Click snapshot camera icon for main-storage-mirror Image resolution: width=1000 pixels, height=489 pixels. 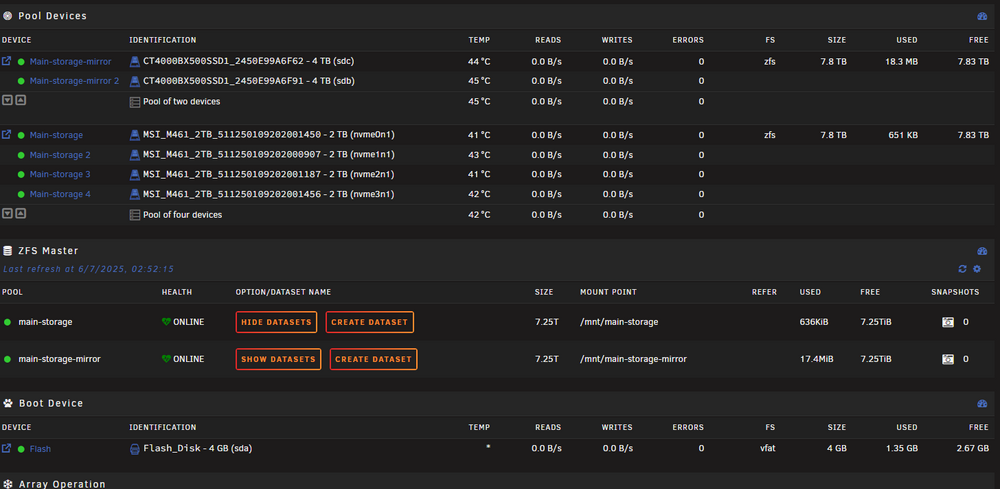point(948,359)
